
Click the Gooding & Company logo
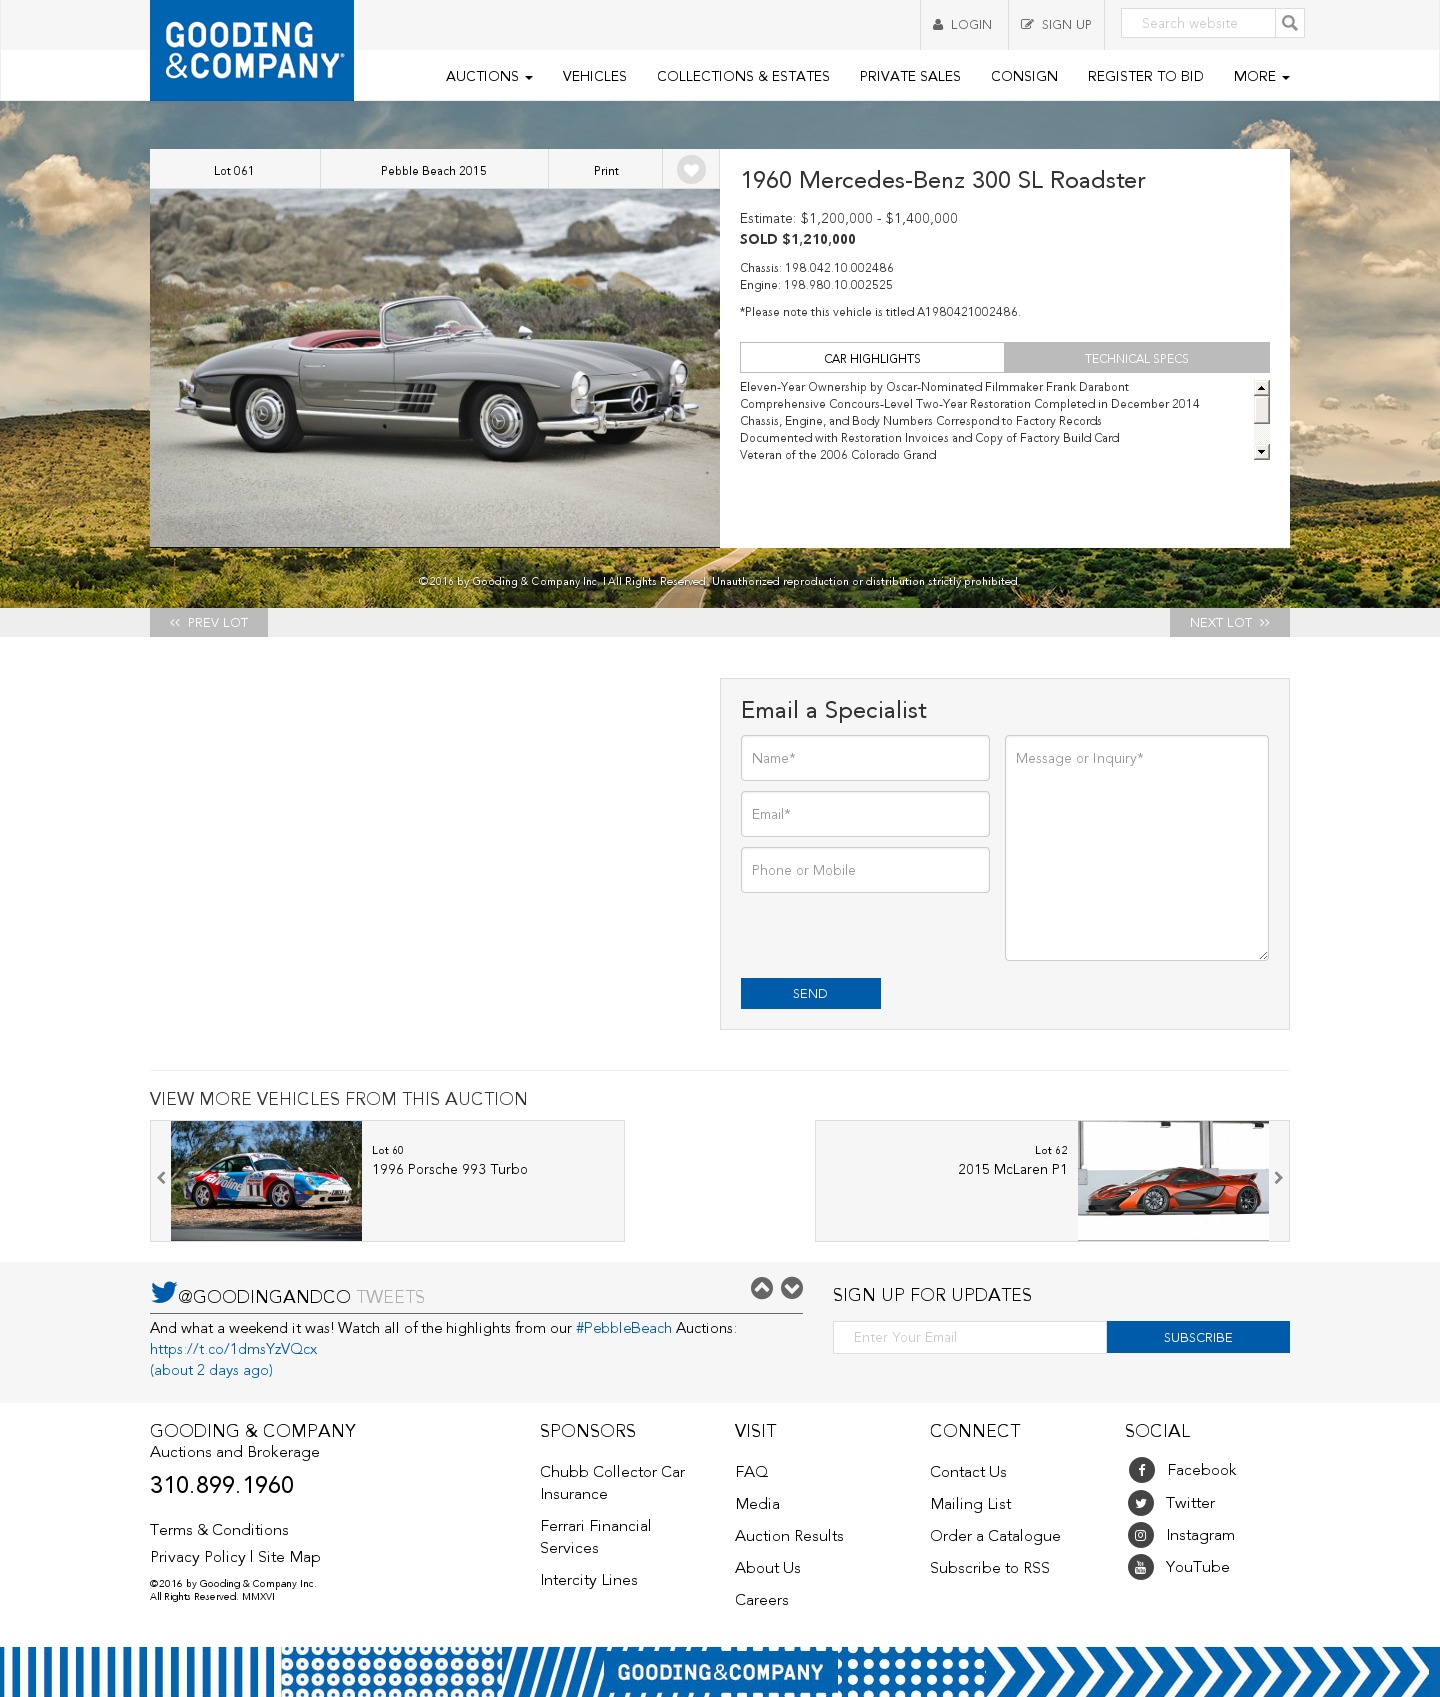coord(252,50)
